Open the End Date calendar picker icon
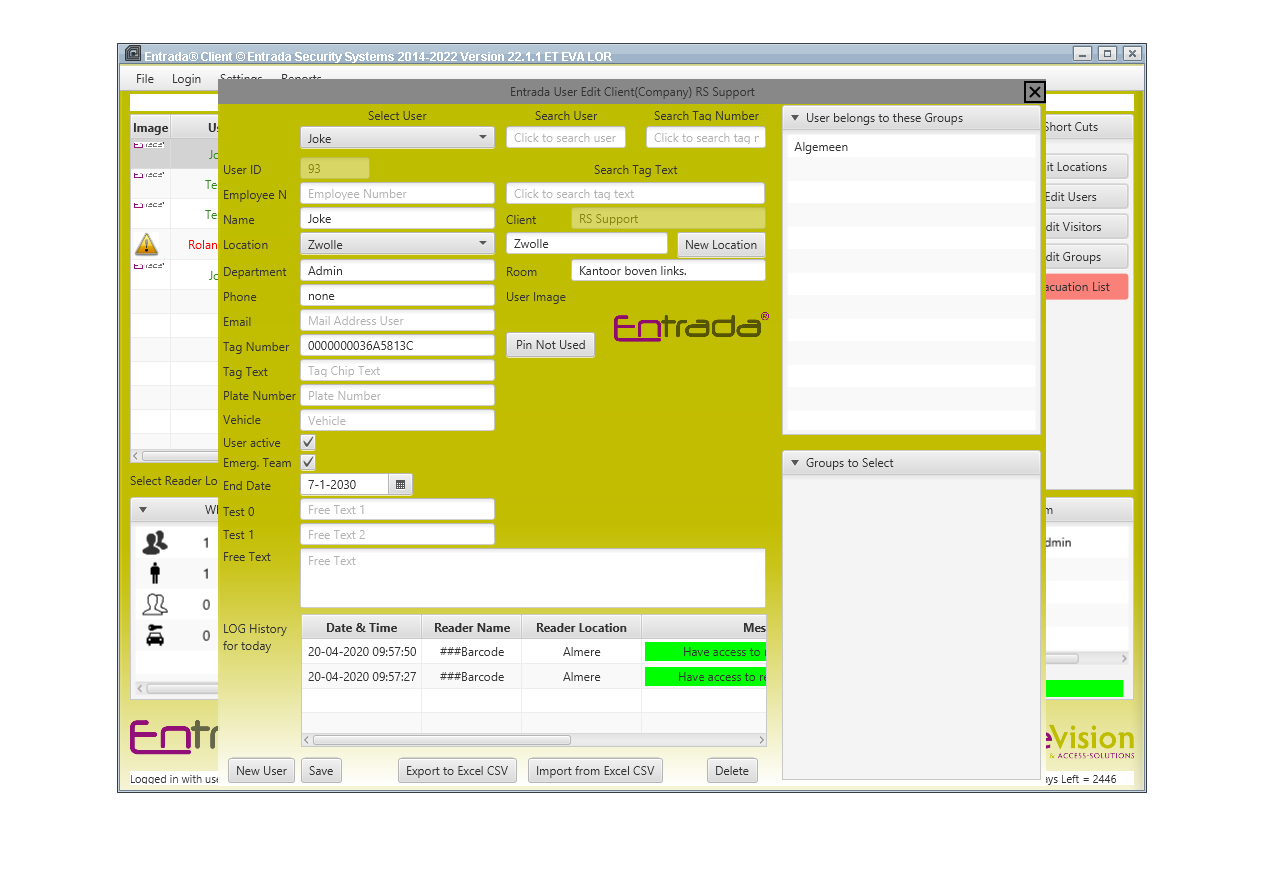The image size is (1263, 880). click(400, 484)
